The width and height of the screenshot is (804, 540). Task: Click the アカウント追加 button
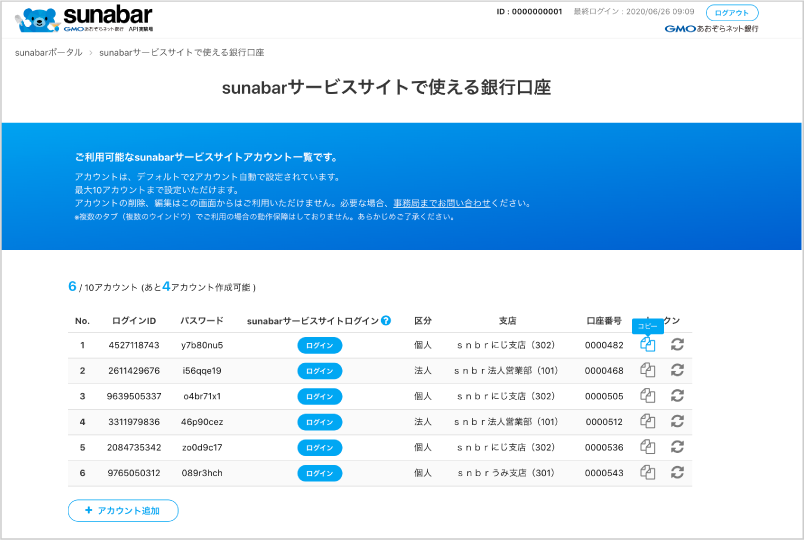(x=123, y=511)
